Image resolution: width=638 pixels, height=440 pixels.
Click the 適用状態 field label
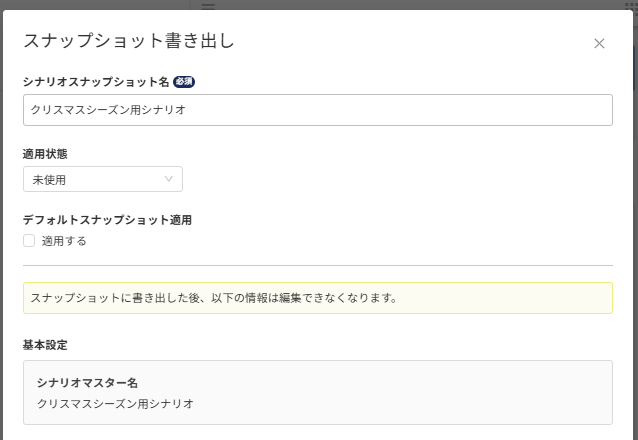coord(45,154)
